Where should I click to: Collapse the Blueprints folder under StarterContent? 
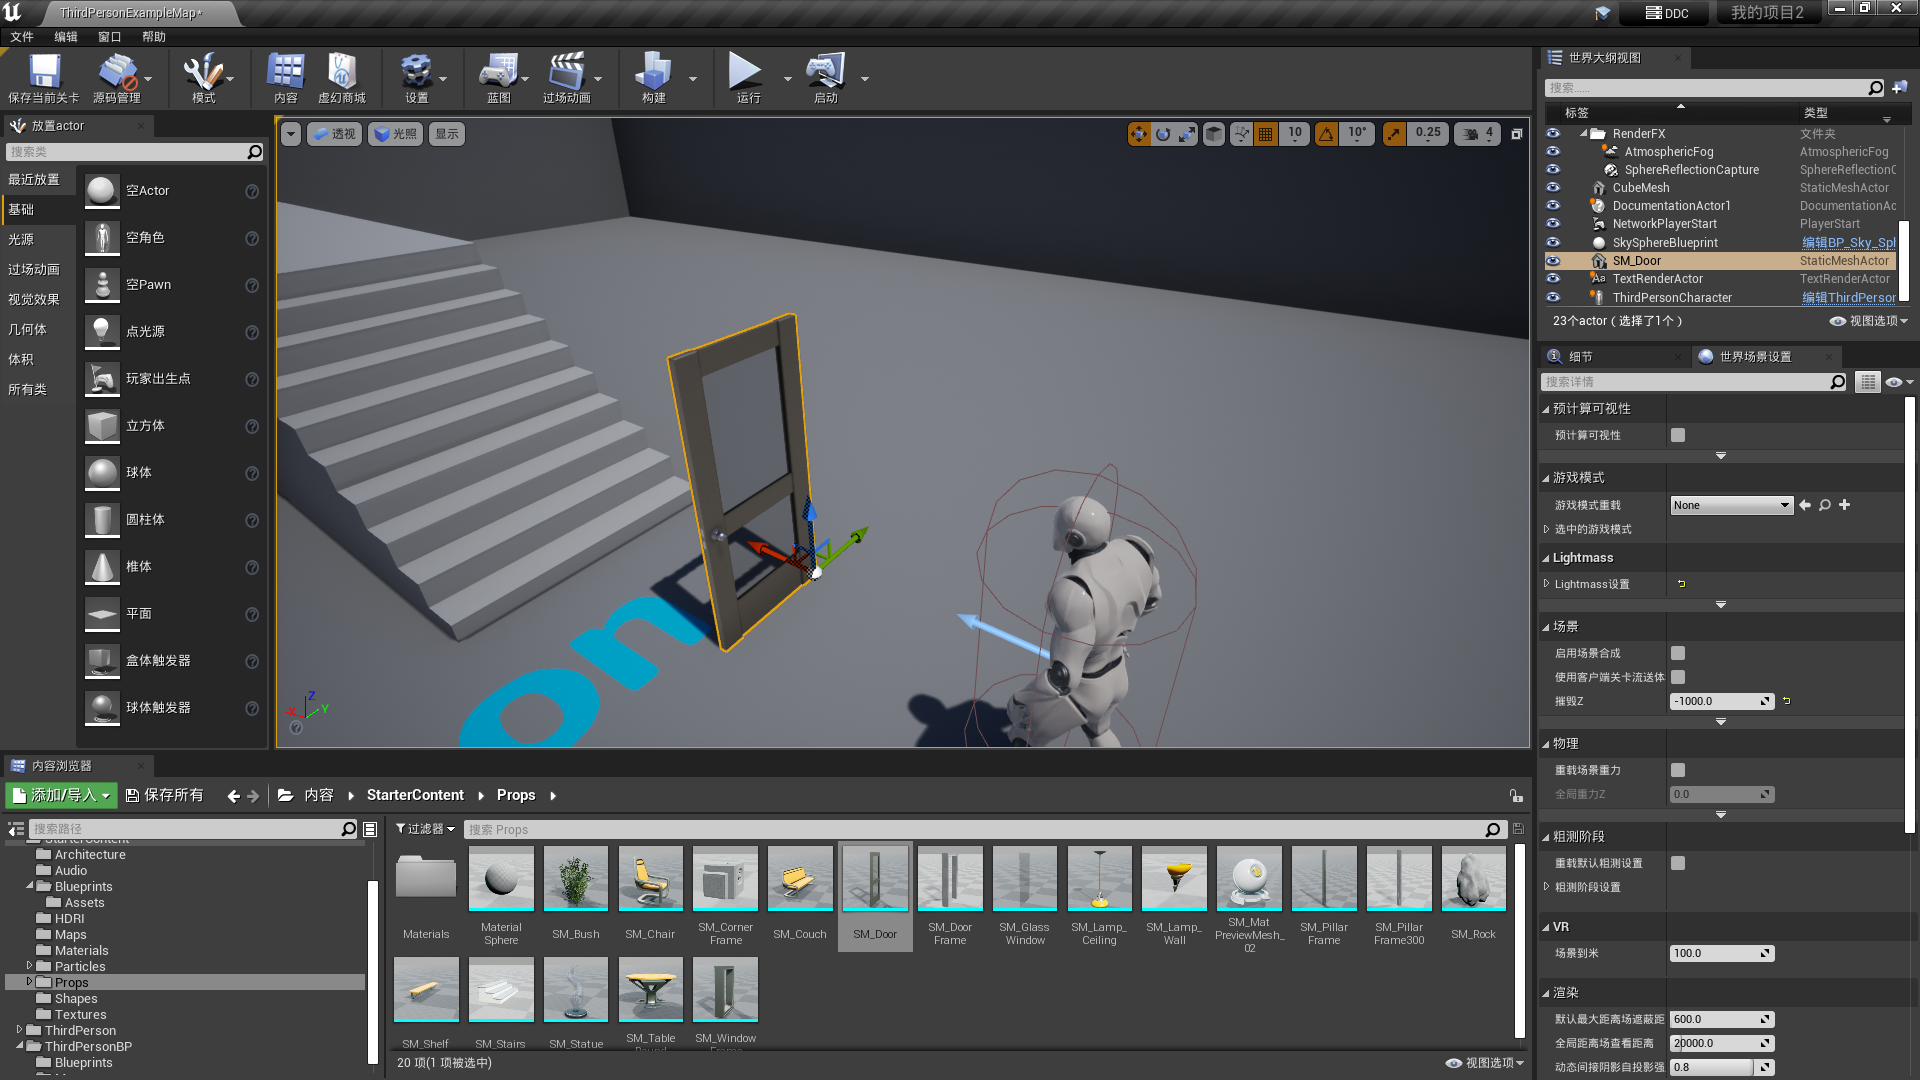point(29,886)
